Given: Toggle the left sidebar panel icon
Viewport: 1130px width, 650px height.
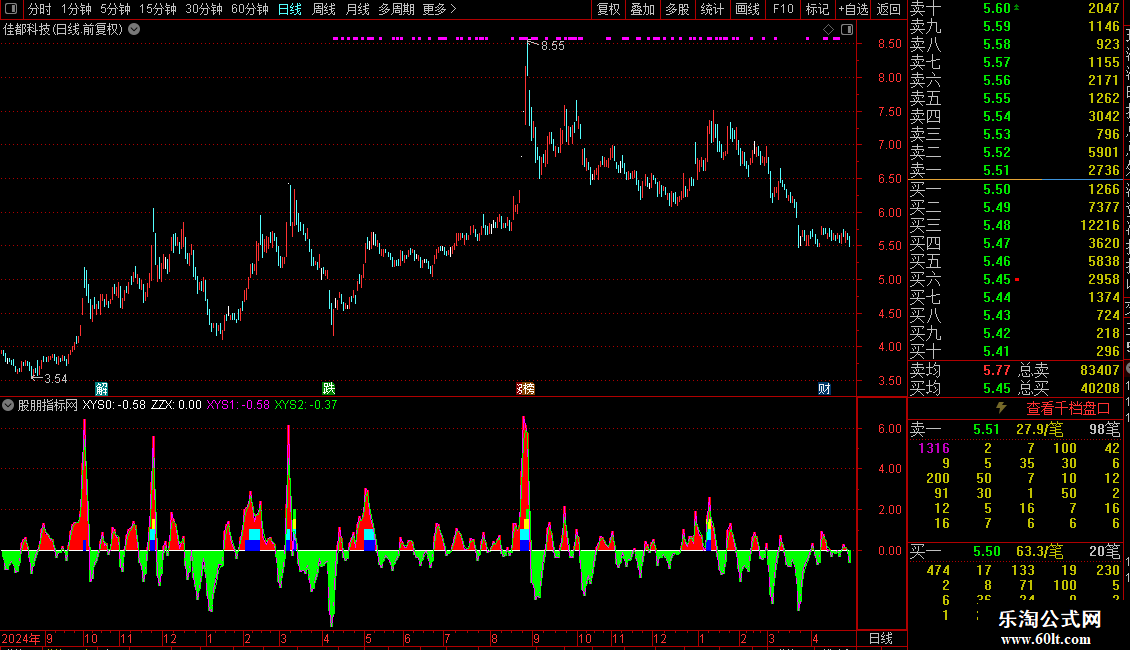Looking at the screenshot, I should [x=11, y=9].
